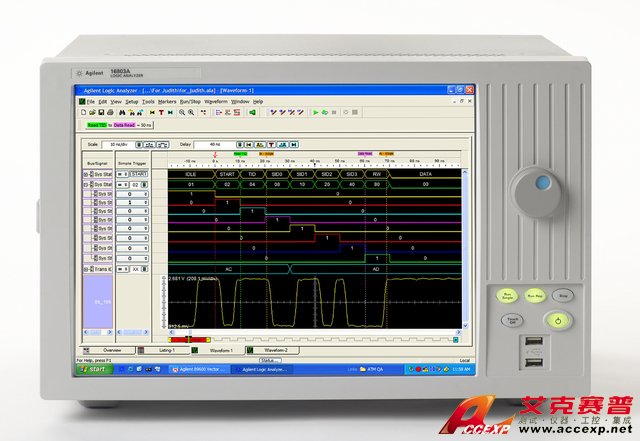Click the Zoom Out magnifier icon
The image size is (640, 441).
pos(191,113)
